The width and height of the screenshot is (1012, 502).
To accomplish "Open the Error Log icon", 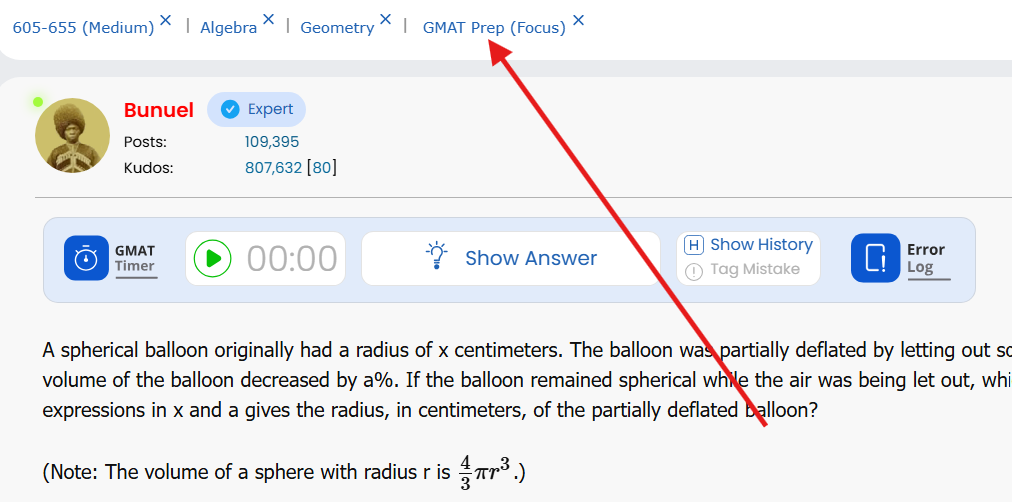I will [x=875, y=258].
